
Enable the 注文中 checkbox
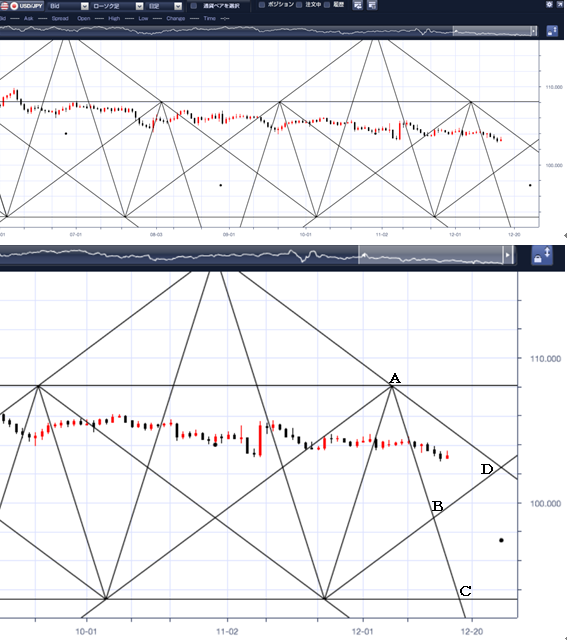click(x=299, y=5)
